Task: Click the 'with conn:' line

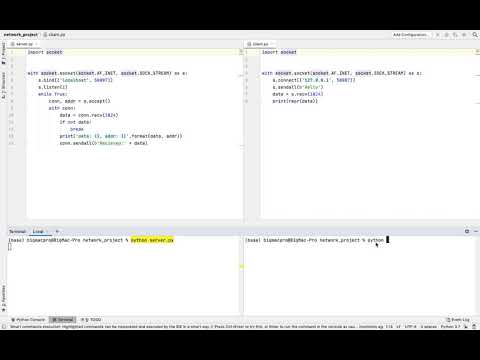Action: pos(62,108)
